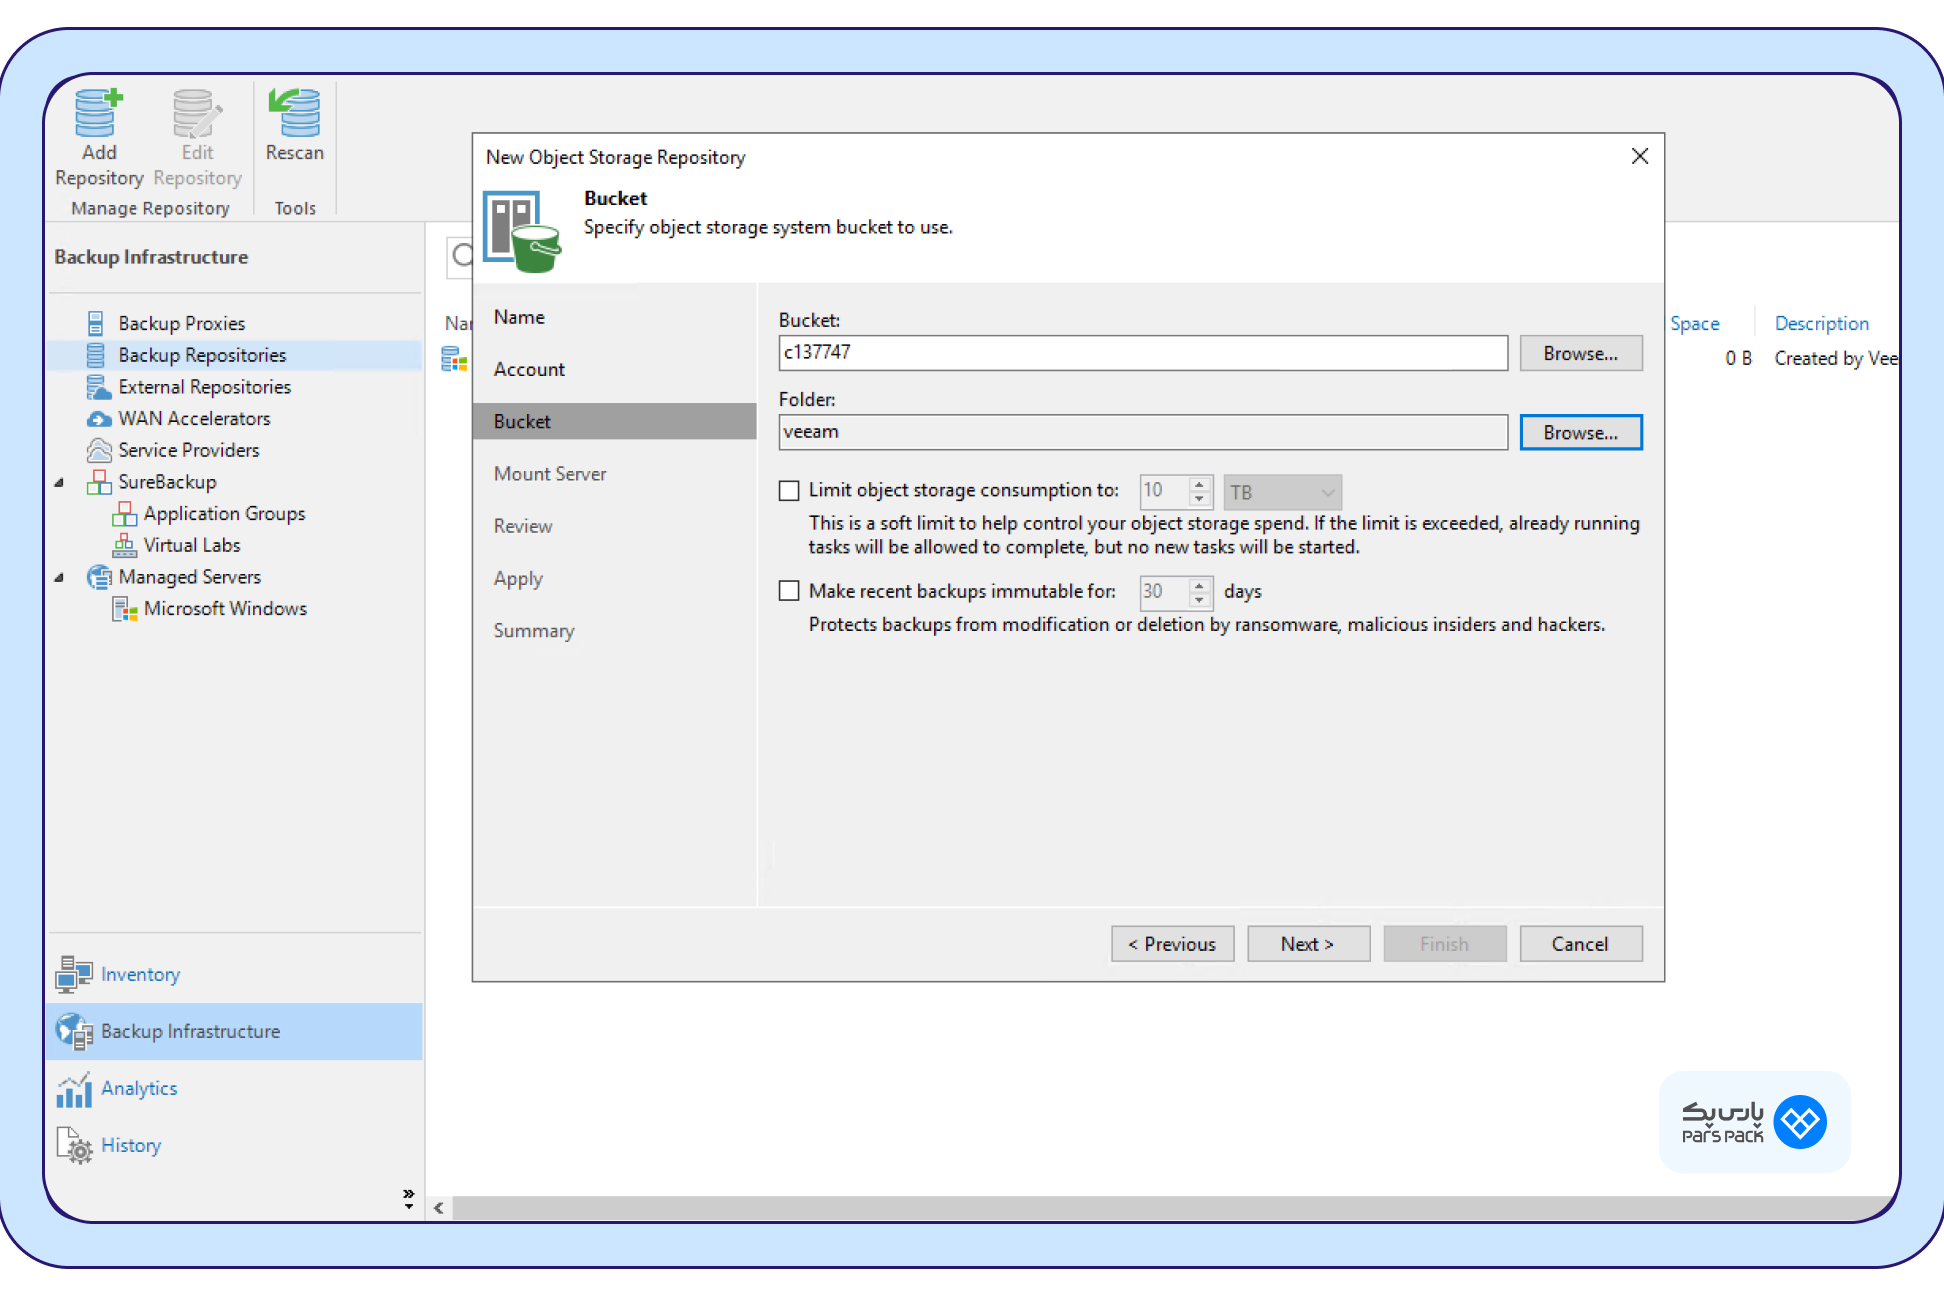
Task: Decrease storage consumption limit value
Action: pyautogui.click(x=1199, y=499)
